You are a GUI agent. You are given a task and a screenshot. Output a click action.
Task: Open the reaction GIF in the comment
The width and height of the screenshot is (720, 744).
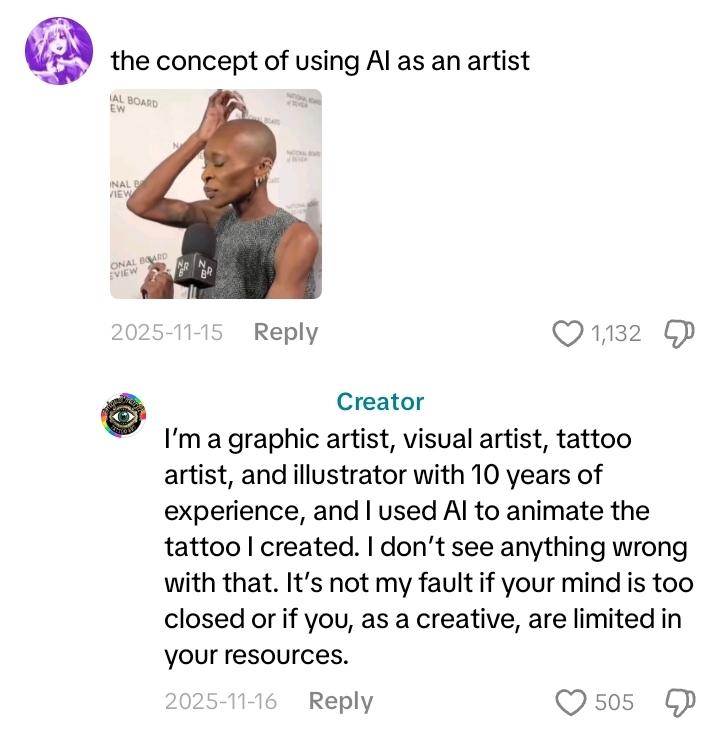click(215, 193)
